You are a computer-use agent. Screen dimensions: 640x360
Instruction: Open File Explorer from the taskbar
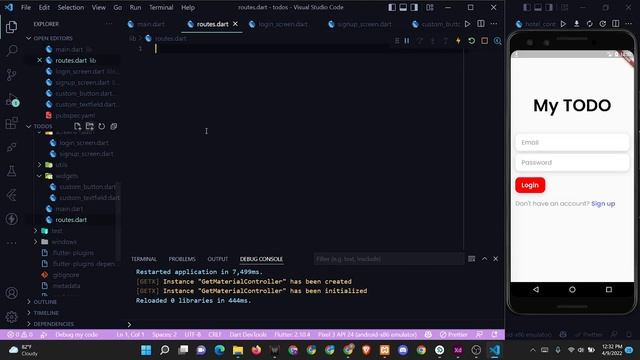(238, 350)
